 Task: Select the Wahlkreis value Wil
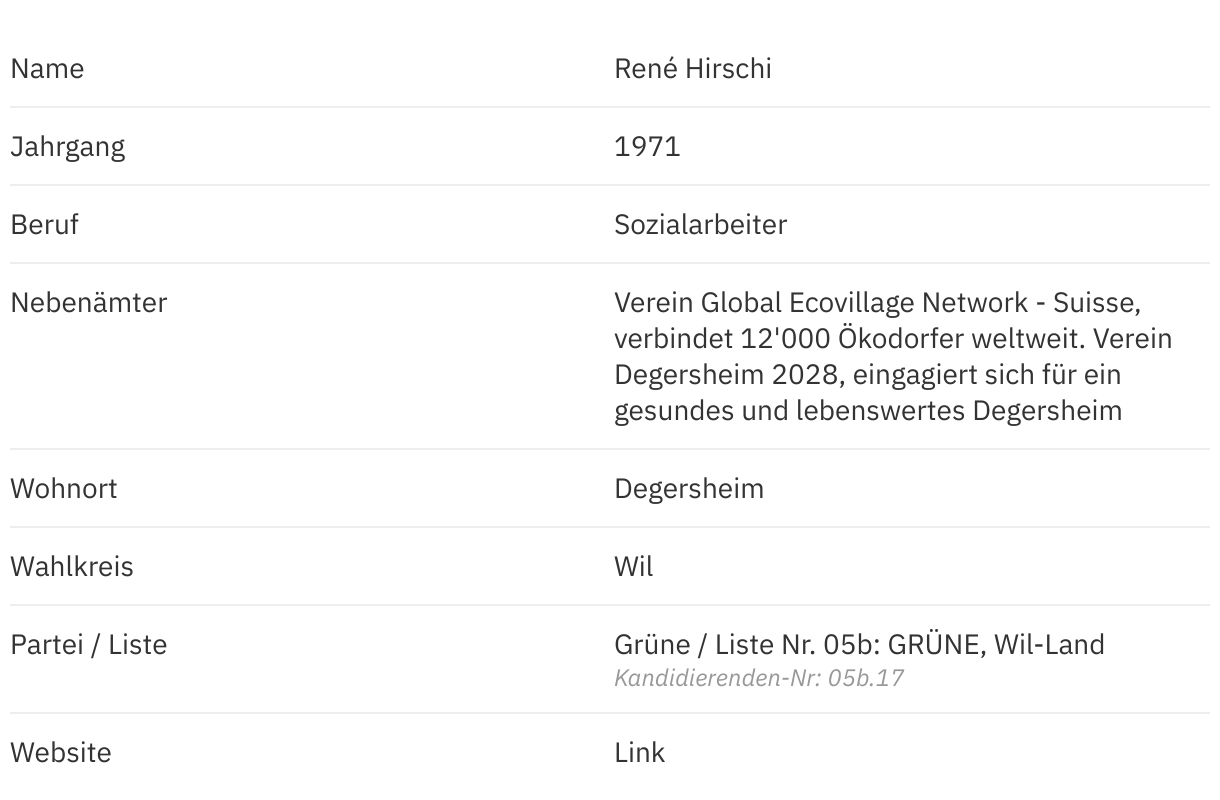point(633,567)
